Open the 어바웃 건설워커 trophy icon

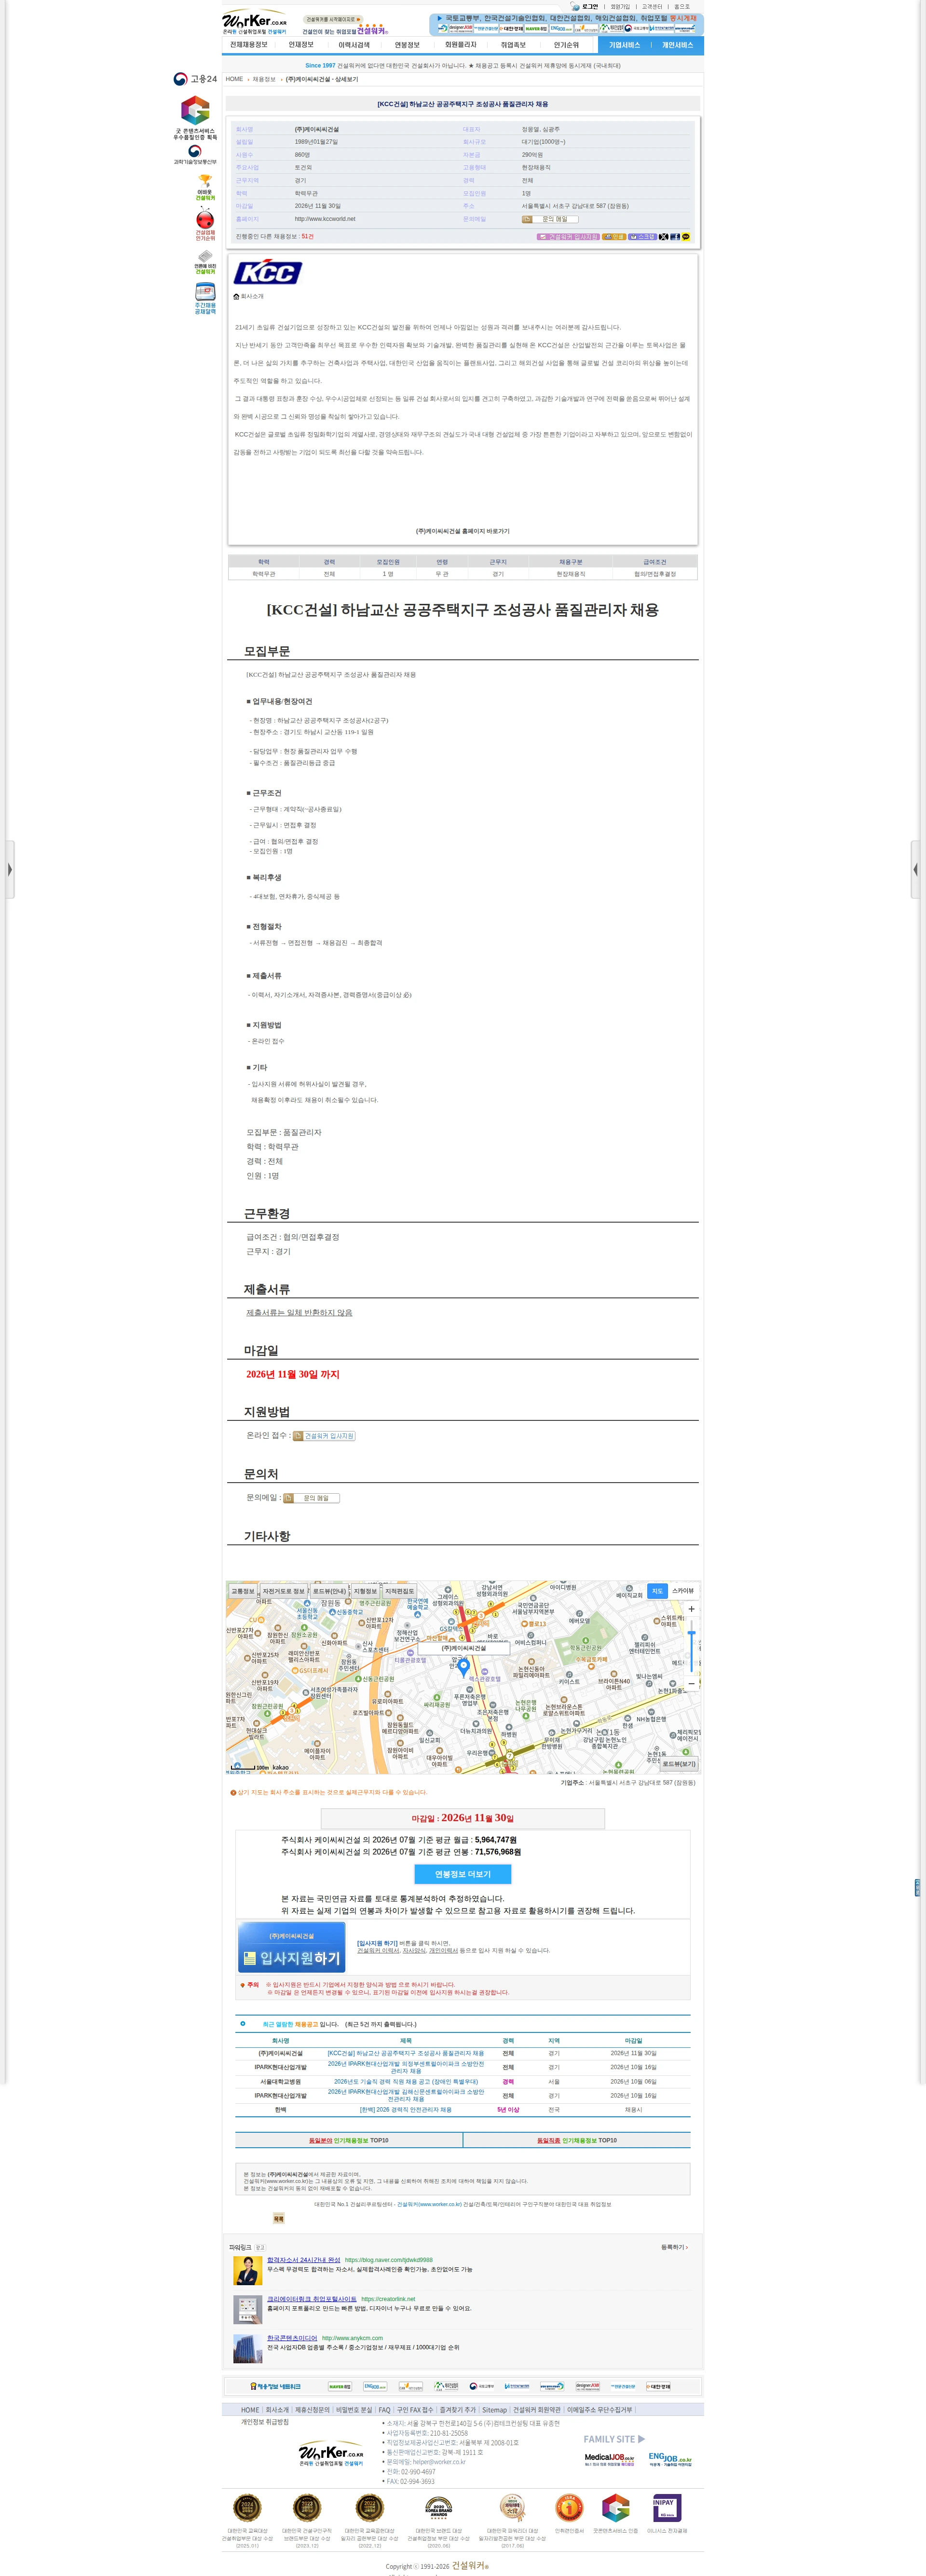tap(205, 187)
